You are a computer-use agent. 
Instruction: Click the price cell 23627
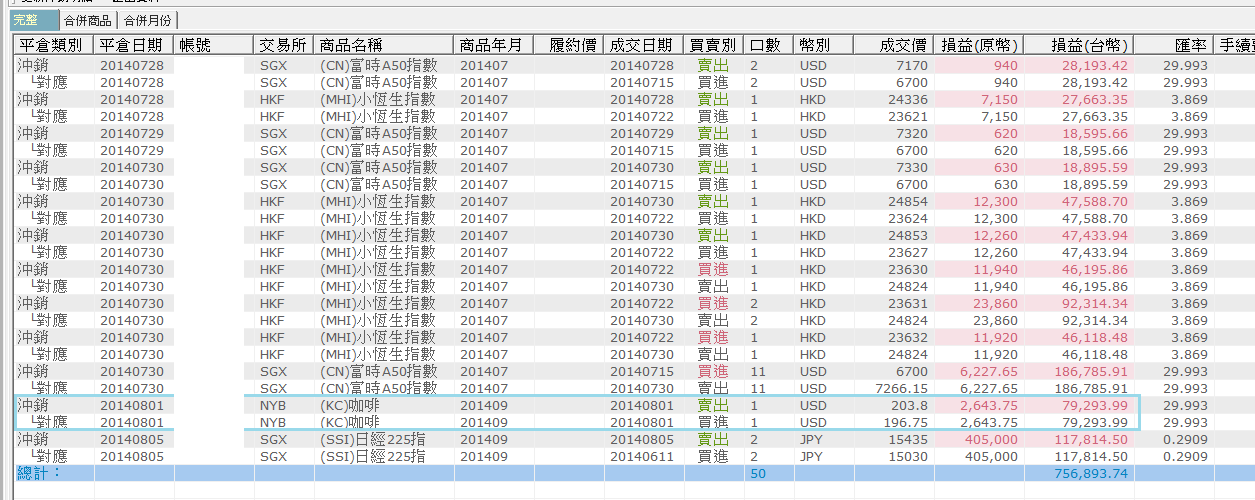pos(894,252)
